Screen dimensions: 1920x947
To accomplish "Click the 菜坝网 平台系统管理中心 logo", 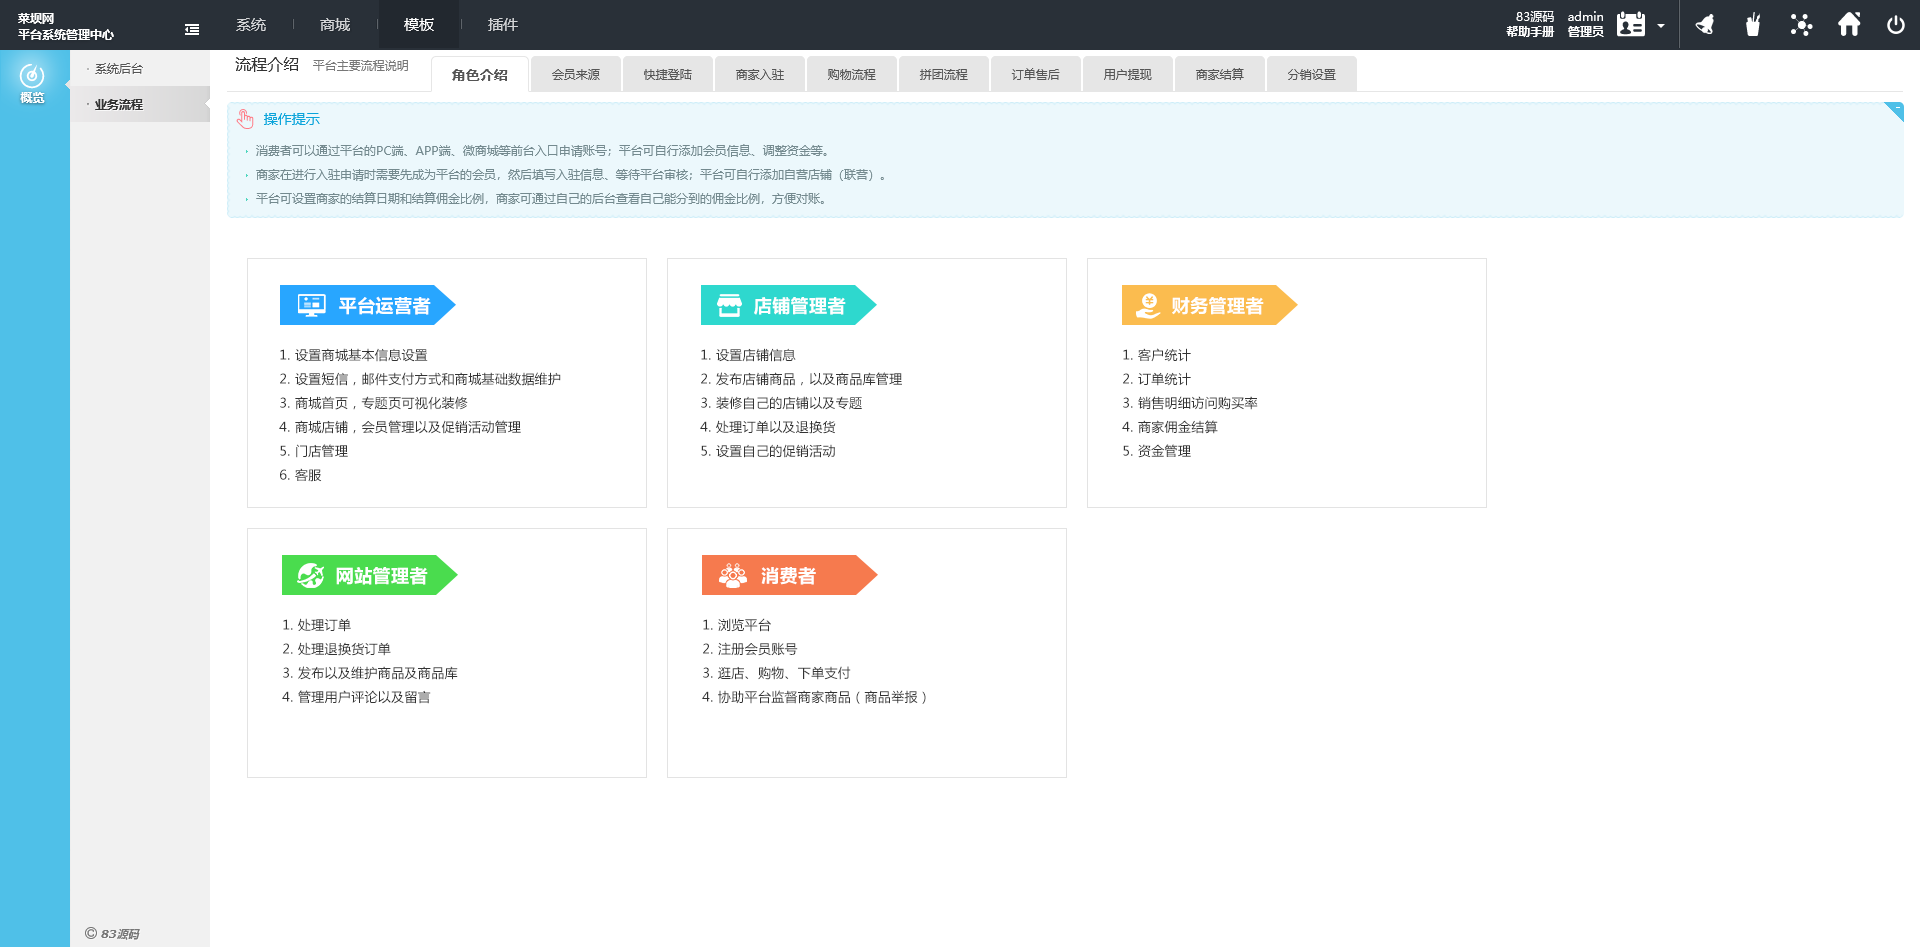I will point(66,26).
